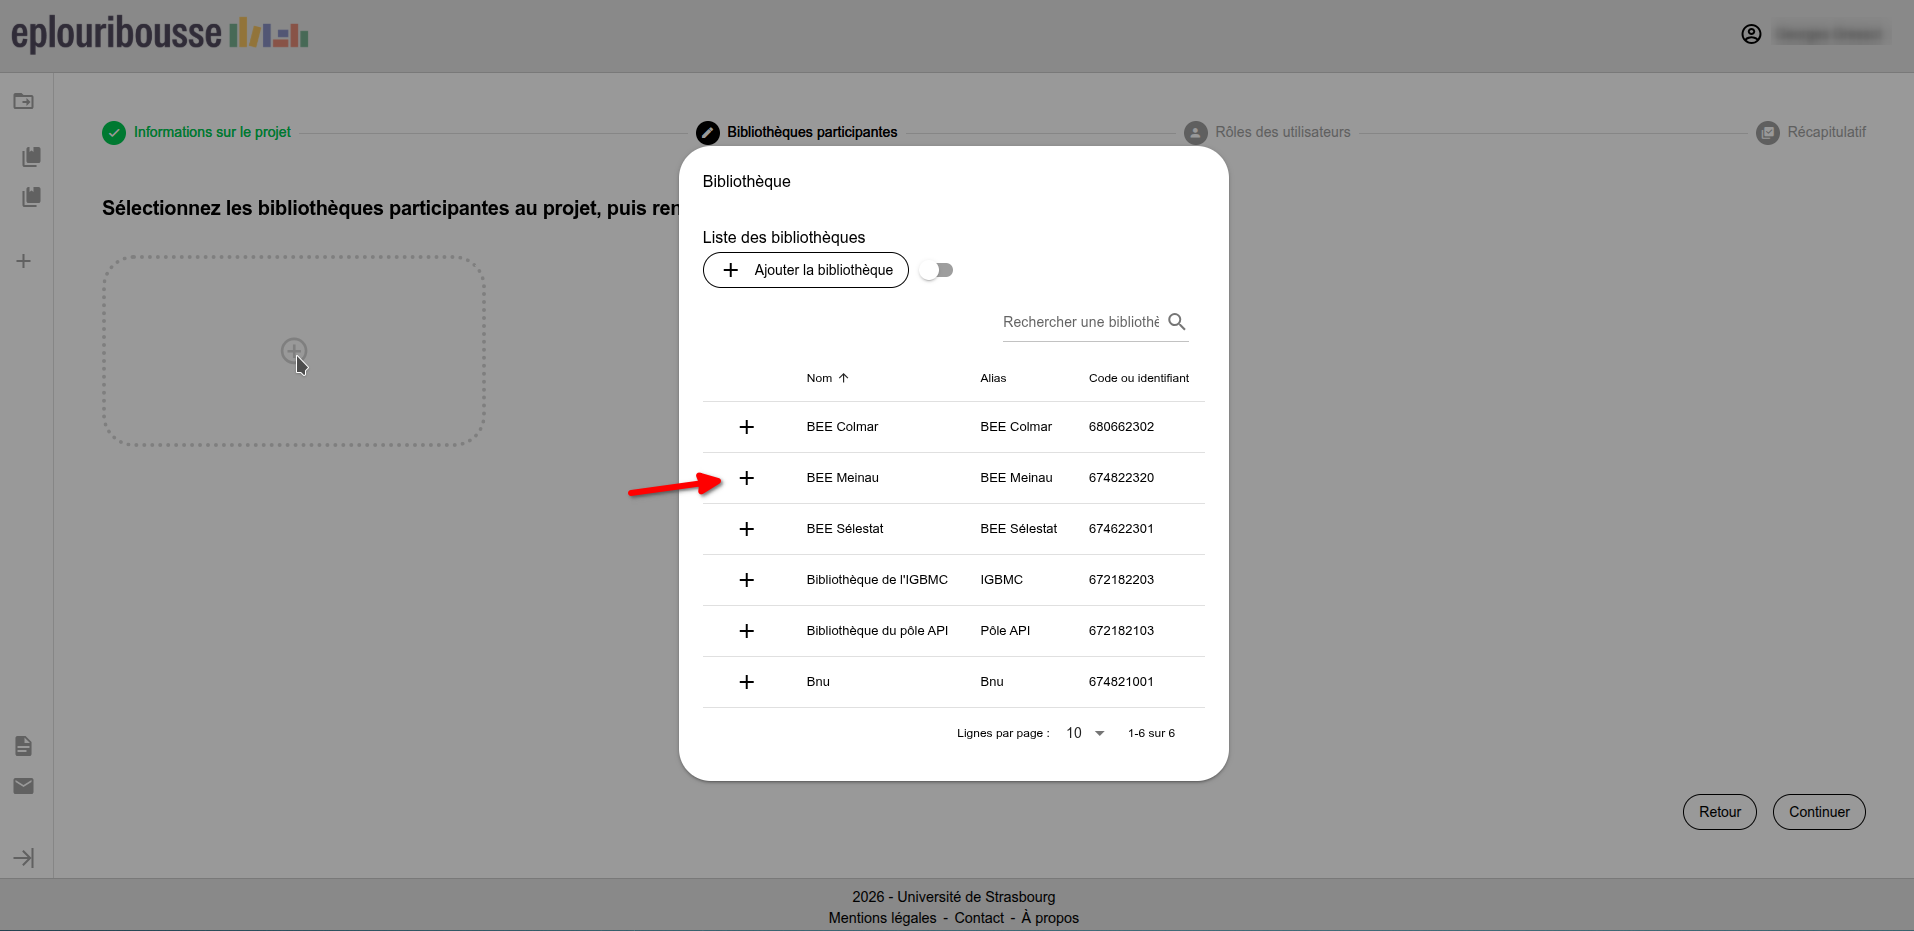
Task: Add BEE Colmar library with plus icon
Action: tap(746, 427)
